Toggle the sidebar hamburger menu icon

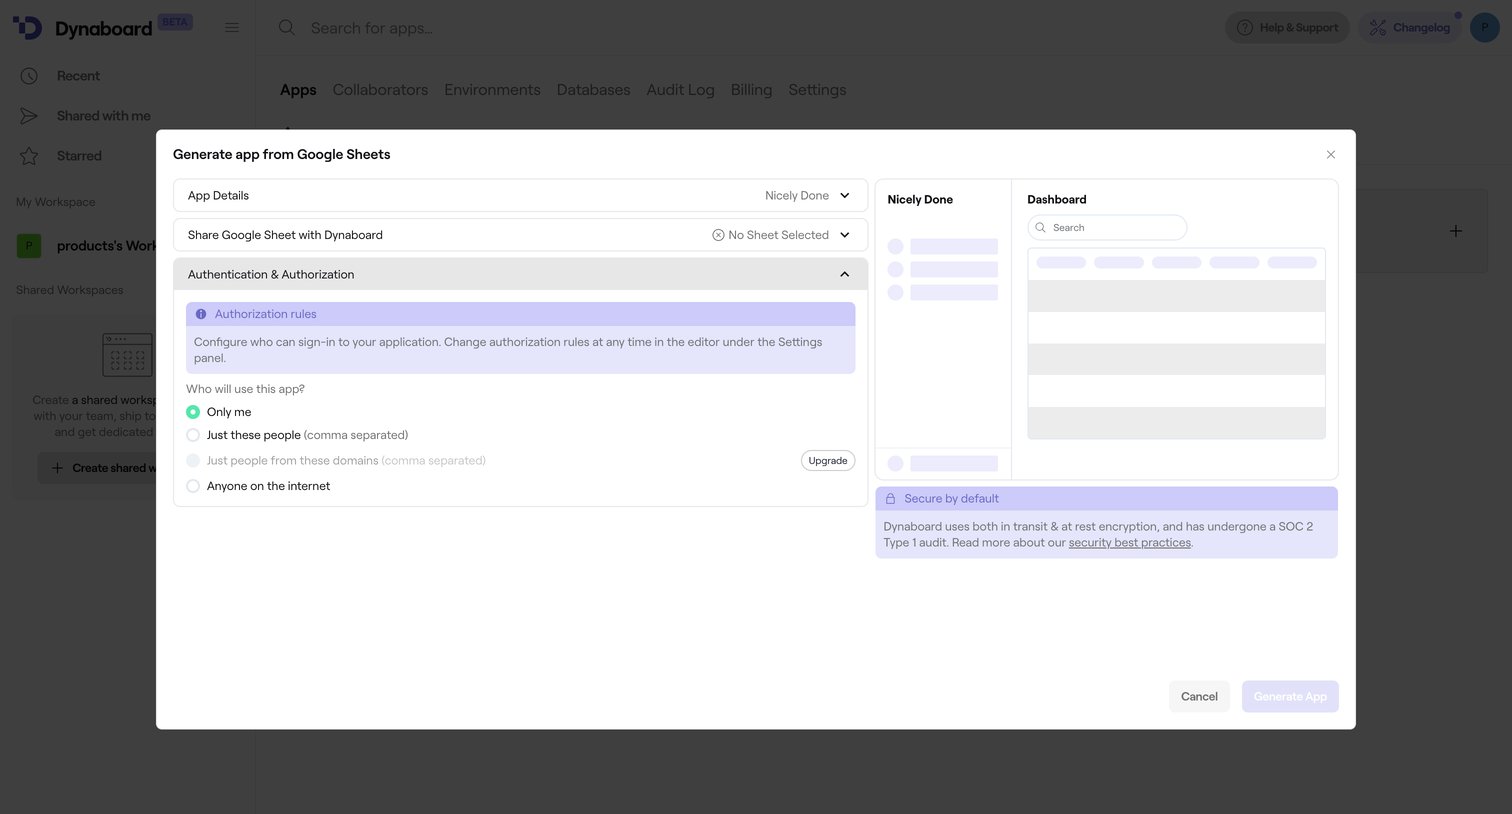pyautogui.click(x=232, y=28)
